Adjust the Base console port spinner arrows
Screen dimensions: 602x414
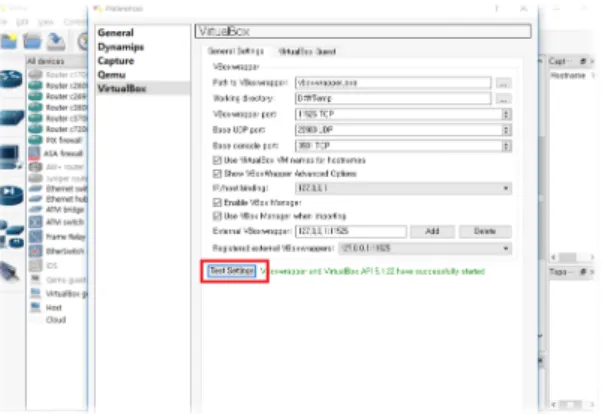506,146
